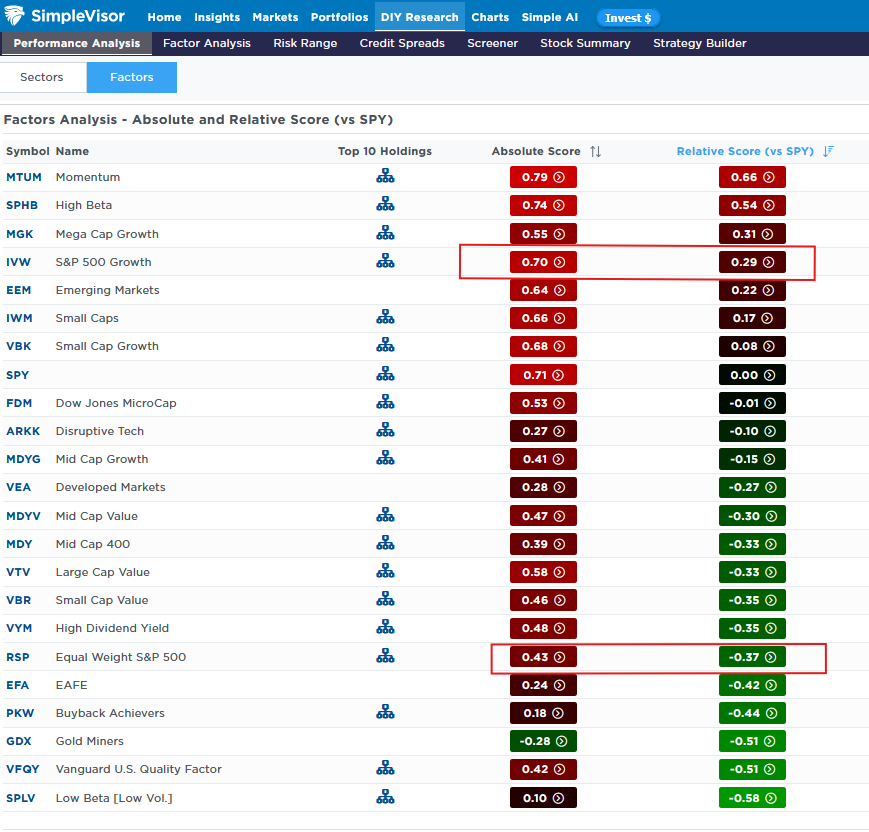View holdings icon for MDYV Mid Cap Value
Viewport: 869px width, 832px height.
[385, 515]
